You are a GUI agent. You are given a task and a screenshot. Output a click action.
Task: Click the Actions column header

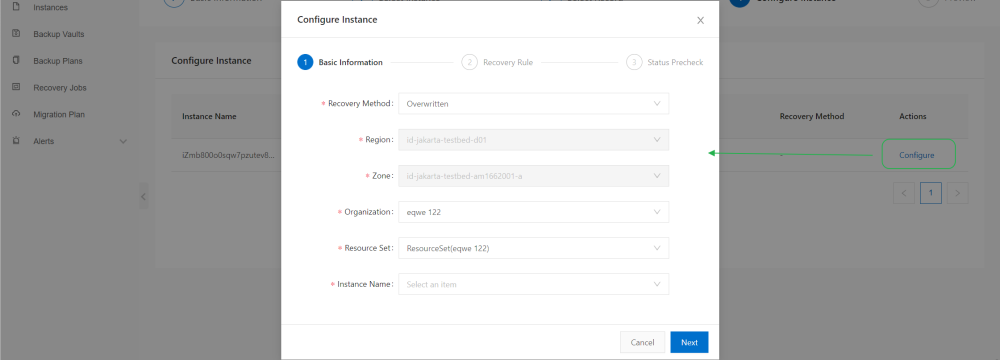tap(913, 116)
